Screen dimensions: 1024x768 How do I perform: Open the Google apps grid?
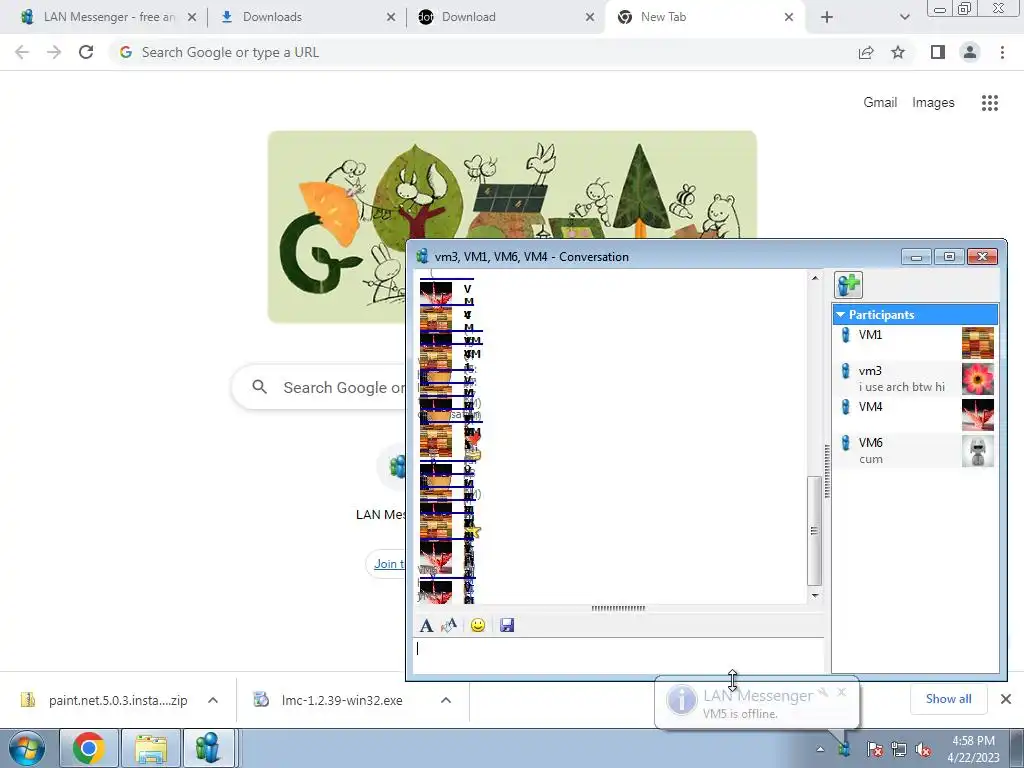pos(990,103)
